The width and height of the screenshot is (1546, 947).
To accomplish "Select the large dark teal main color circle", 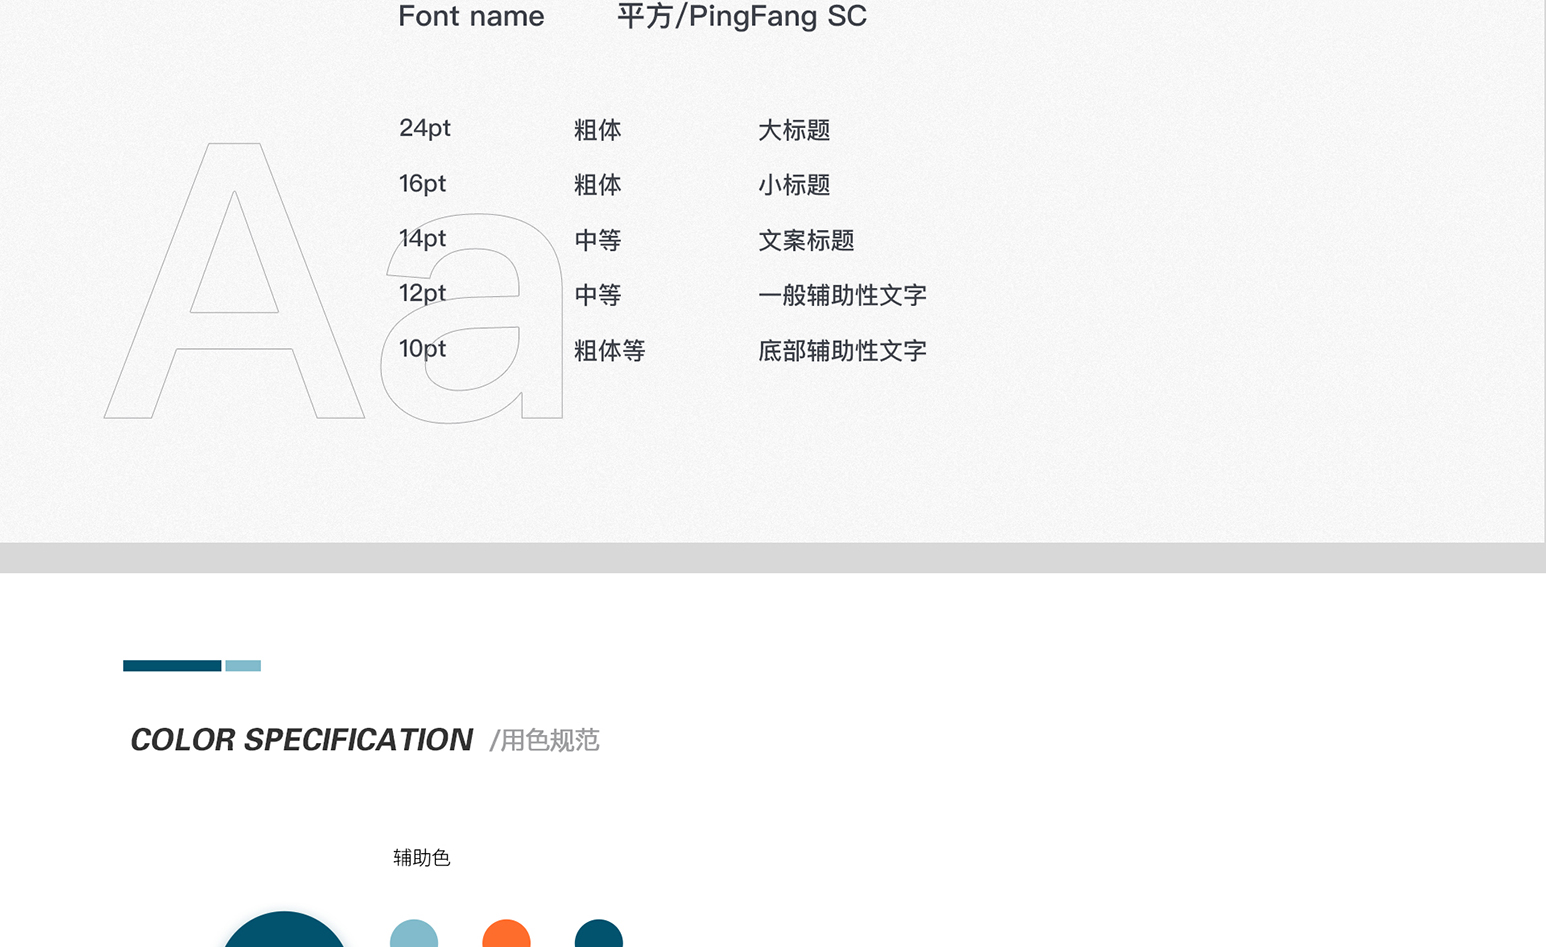I will pyautogui.click(x=284, y=930).
